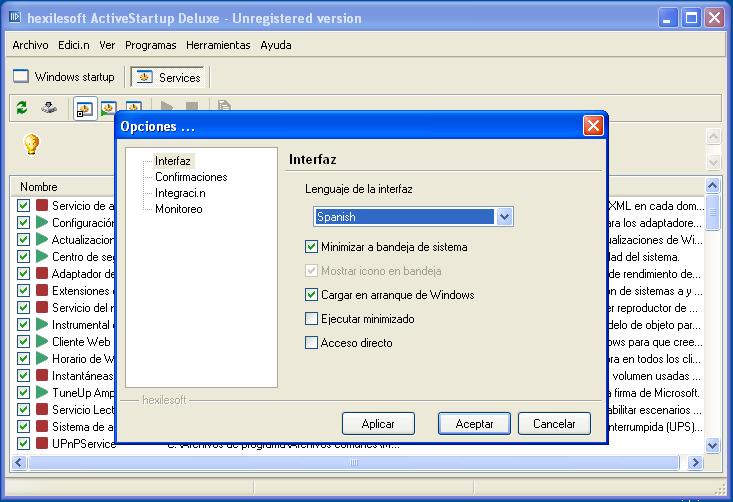
Task: Enable 'Ejecutar minimizado' option
Action: click(311, 319)
